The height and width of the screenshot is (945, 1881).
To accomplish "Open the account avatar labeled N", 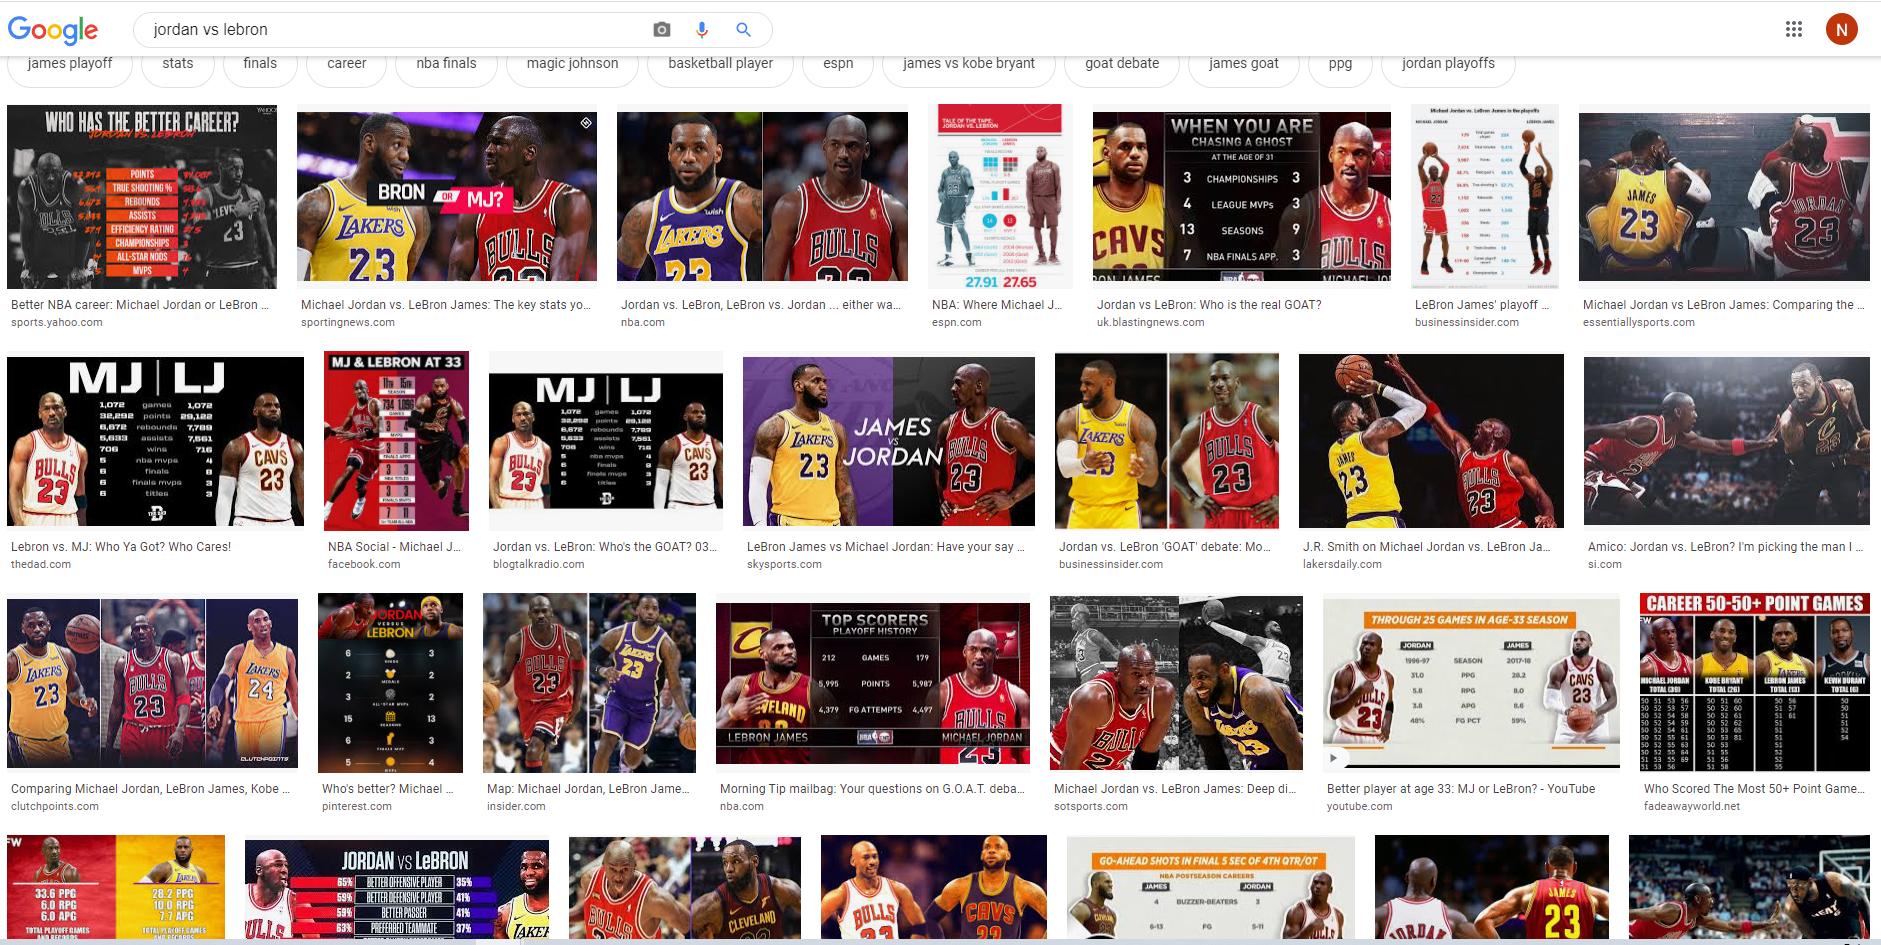I will point(1842,30).
